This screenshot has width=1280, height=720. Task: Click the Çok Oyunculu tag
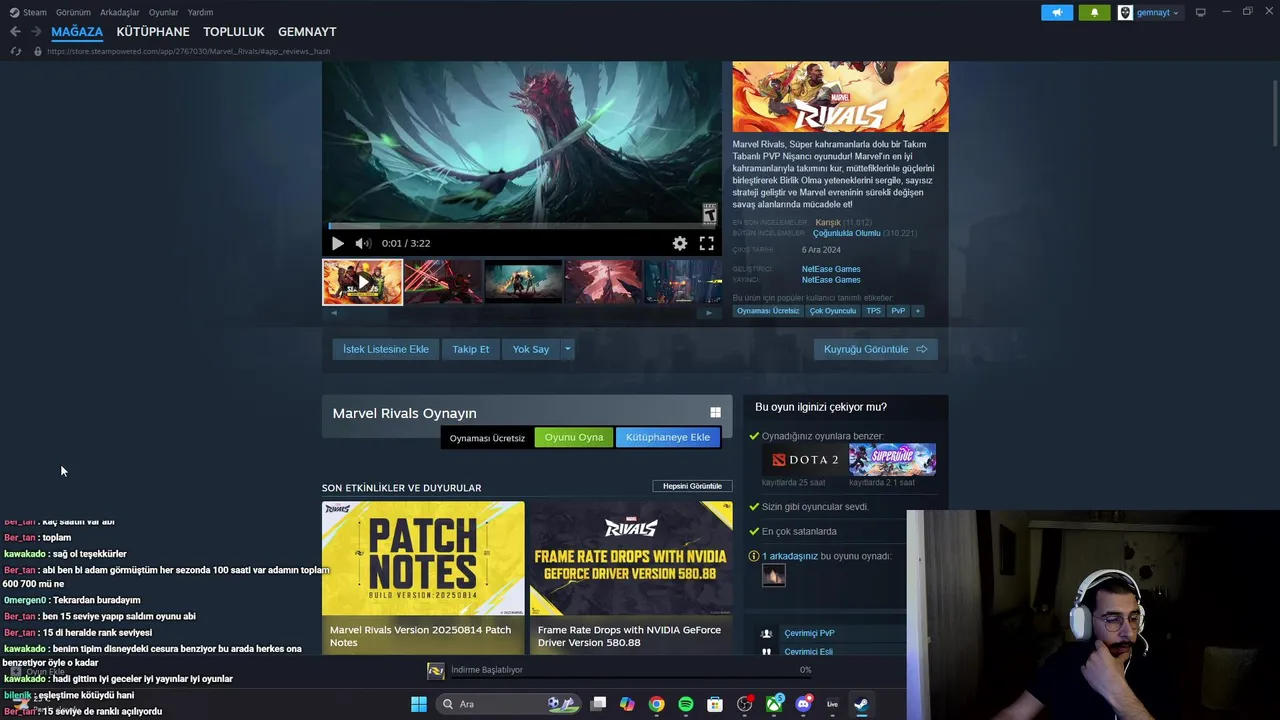click(x=833, y=311)
